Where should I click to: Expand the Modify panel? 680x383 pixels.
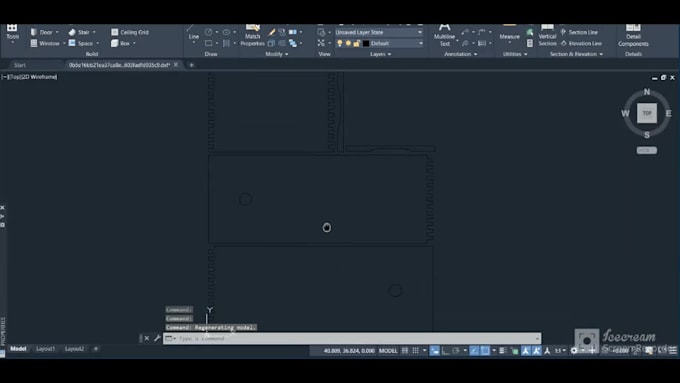pos(277,54)
